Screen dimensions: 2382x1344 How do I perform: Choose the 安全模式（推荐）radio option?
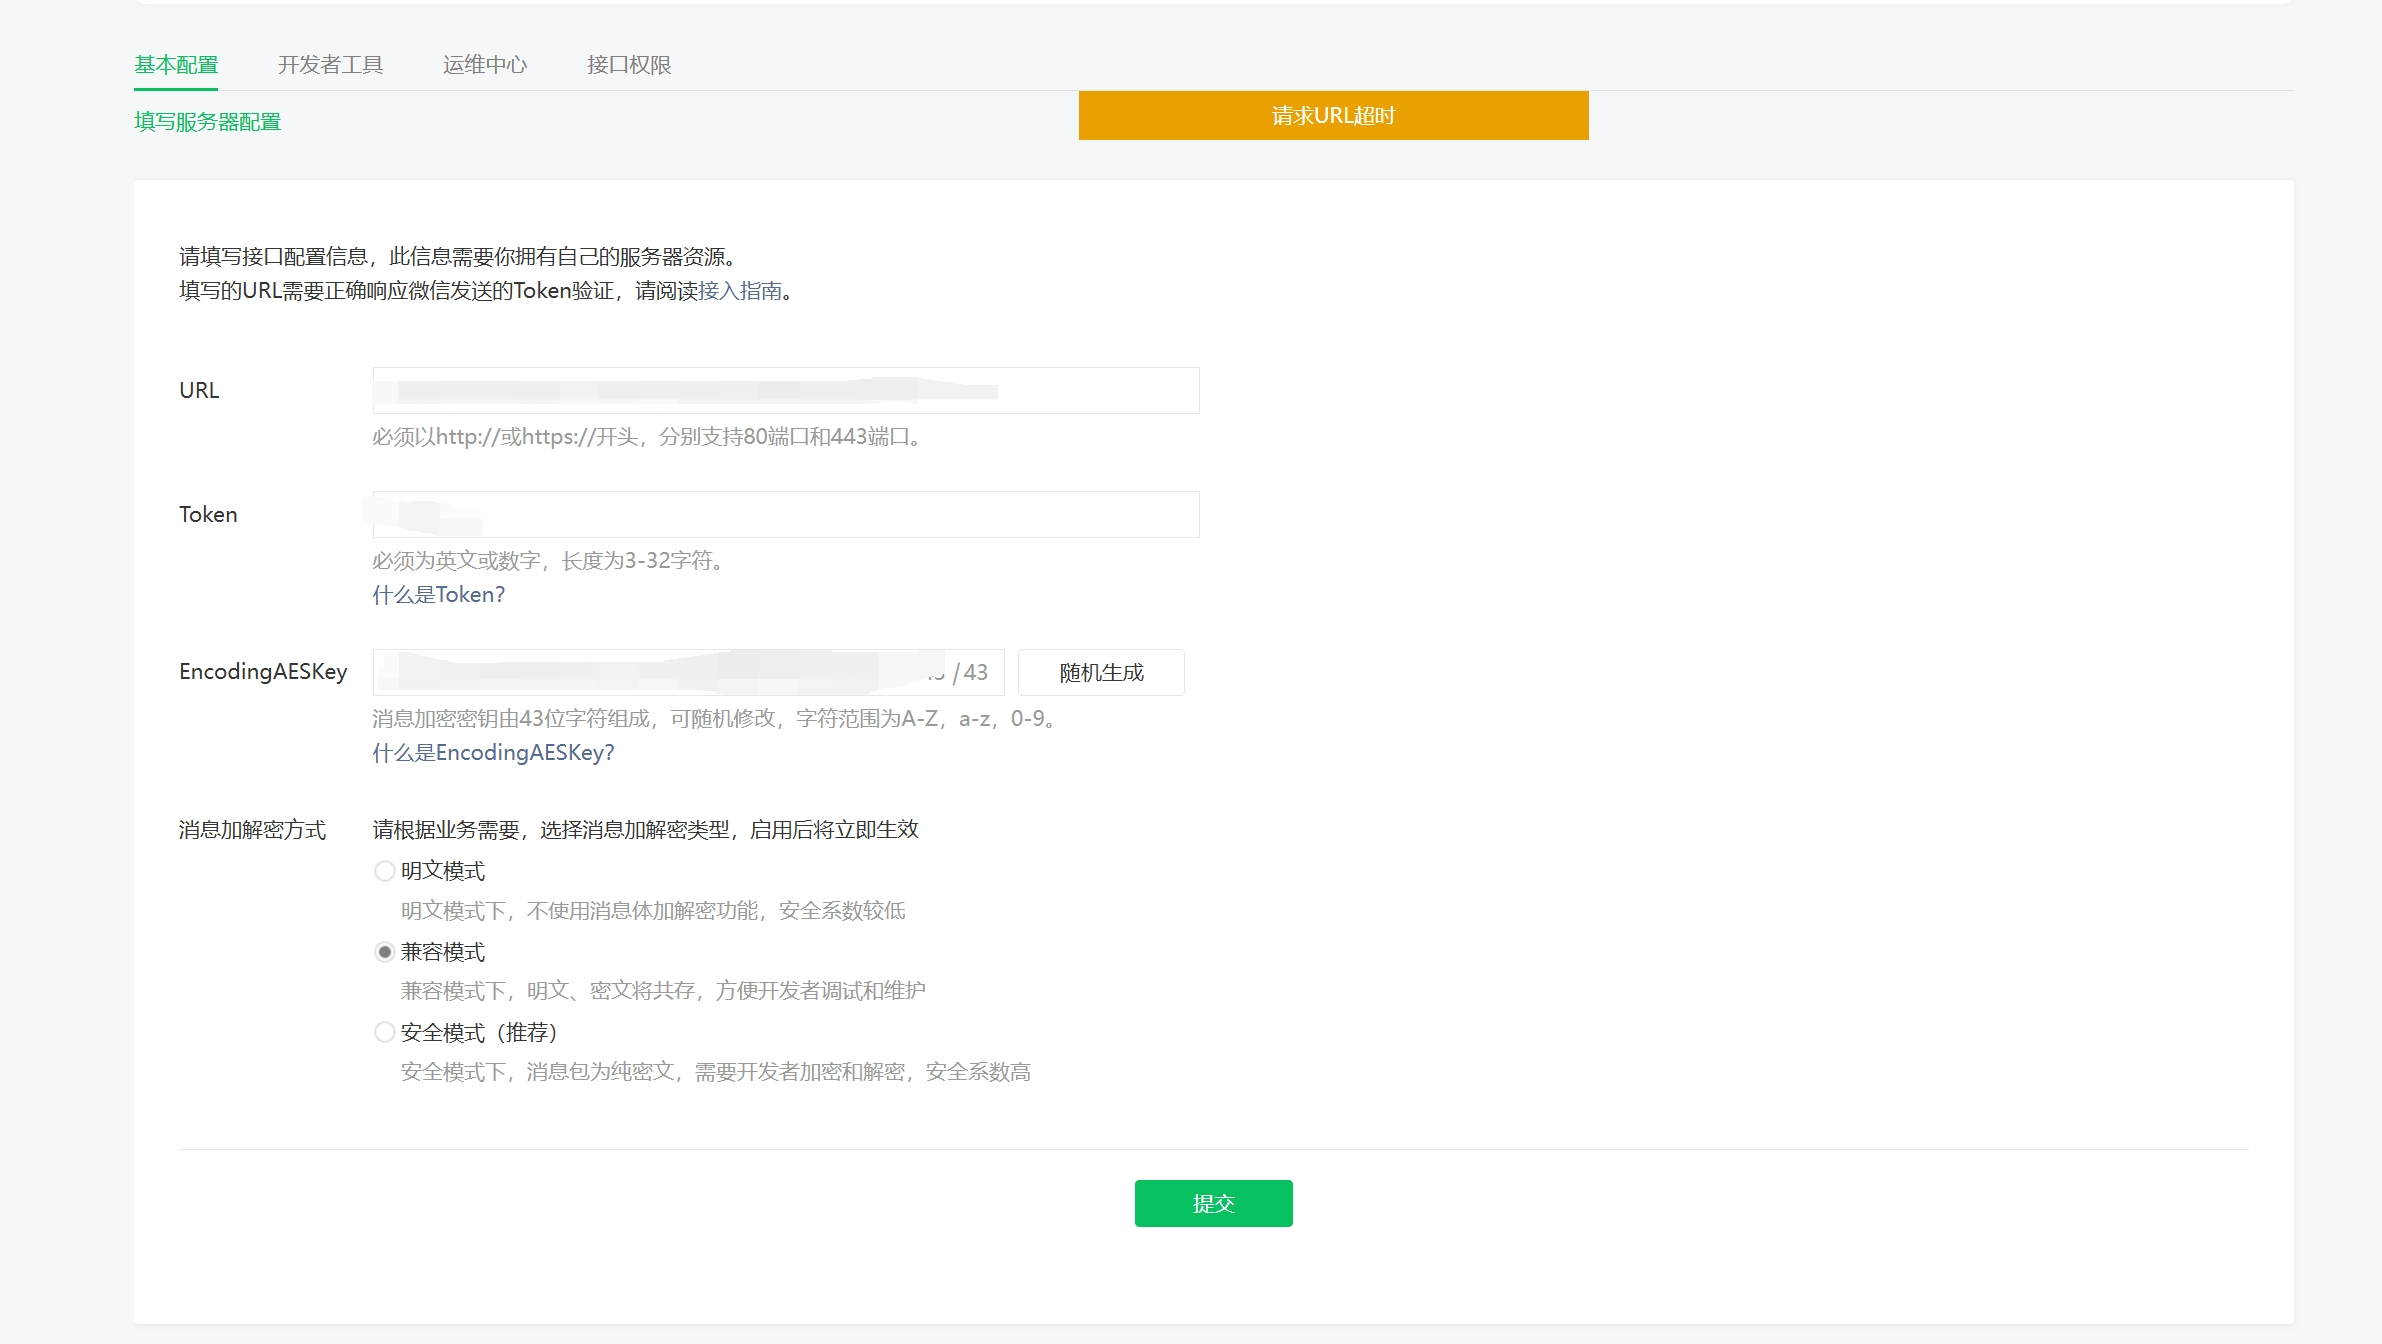point(384,1032)
